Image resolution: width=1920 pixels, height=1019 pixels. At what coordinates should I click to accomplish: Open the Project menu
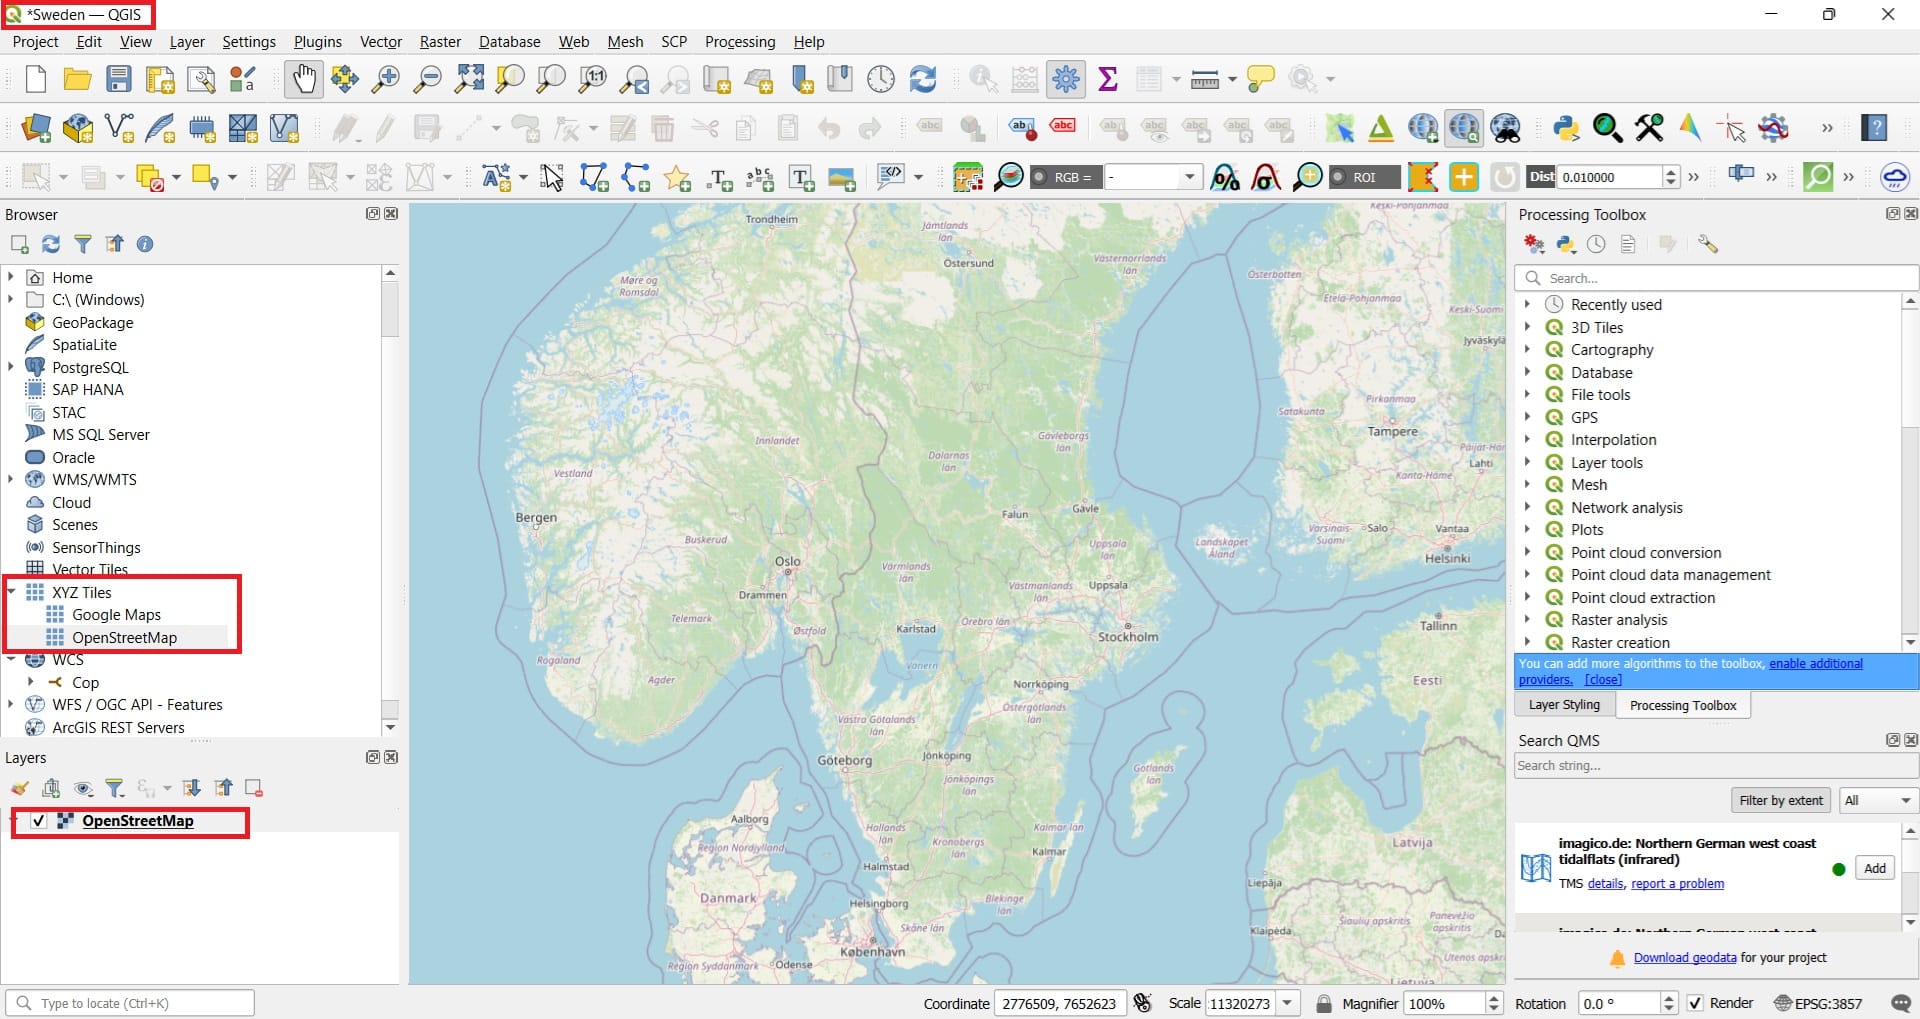pyautogui.click(x=35, y=42)
